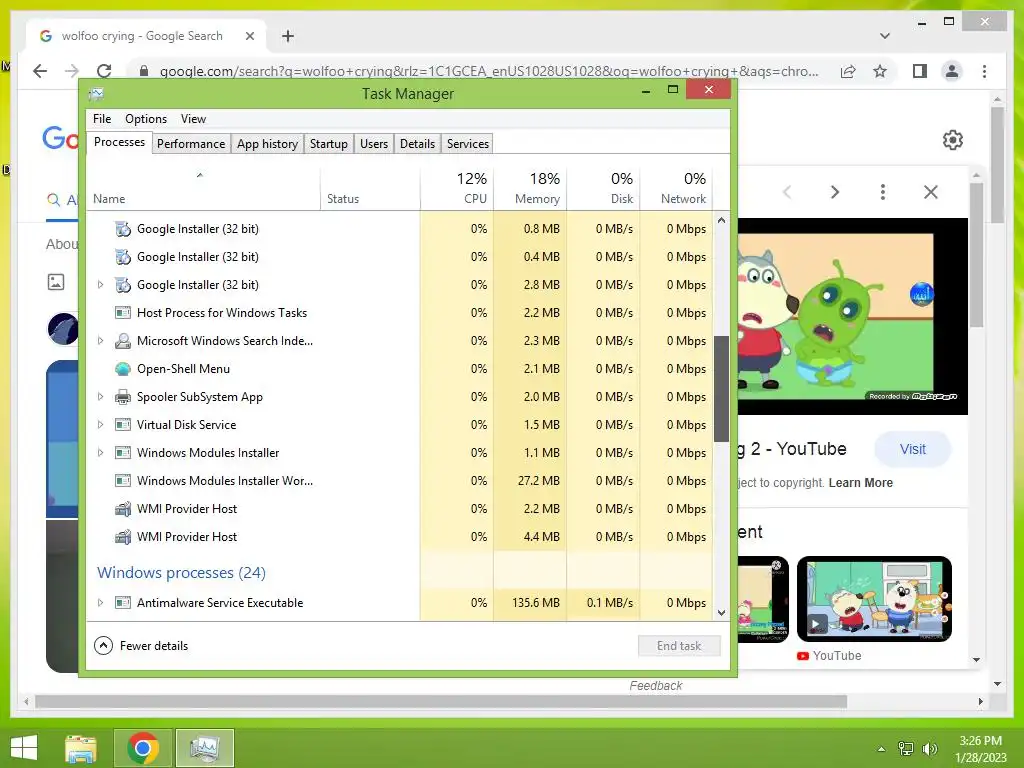Open the main Wolfoo preview image
The height and width of the screenshot is (768, 1024).
[x=852, y=316]
